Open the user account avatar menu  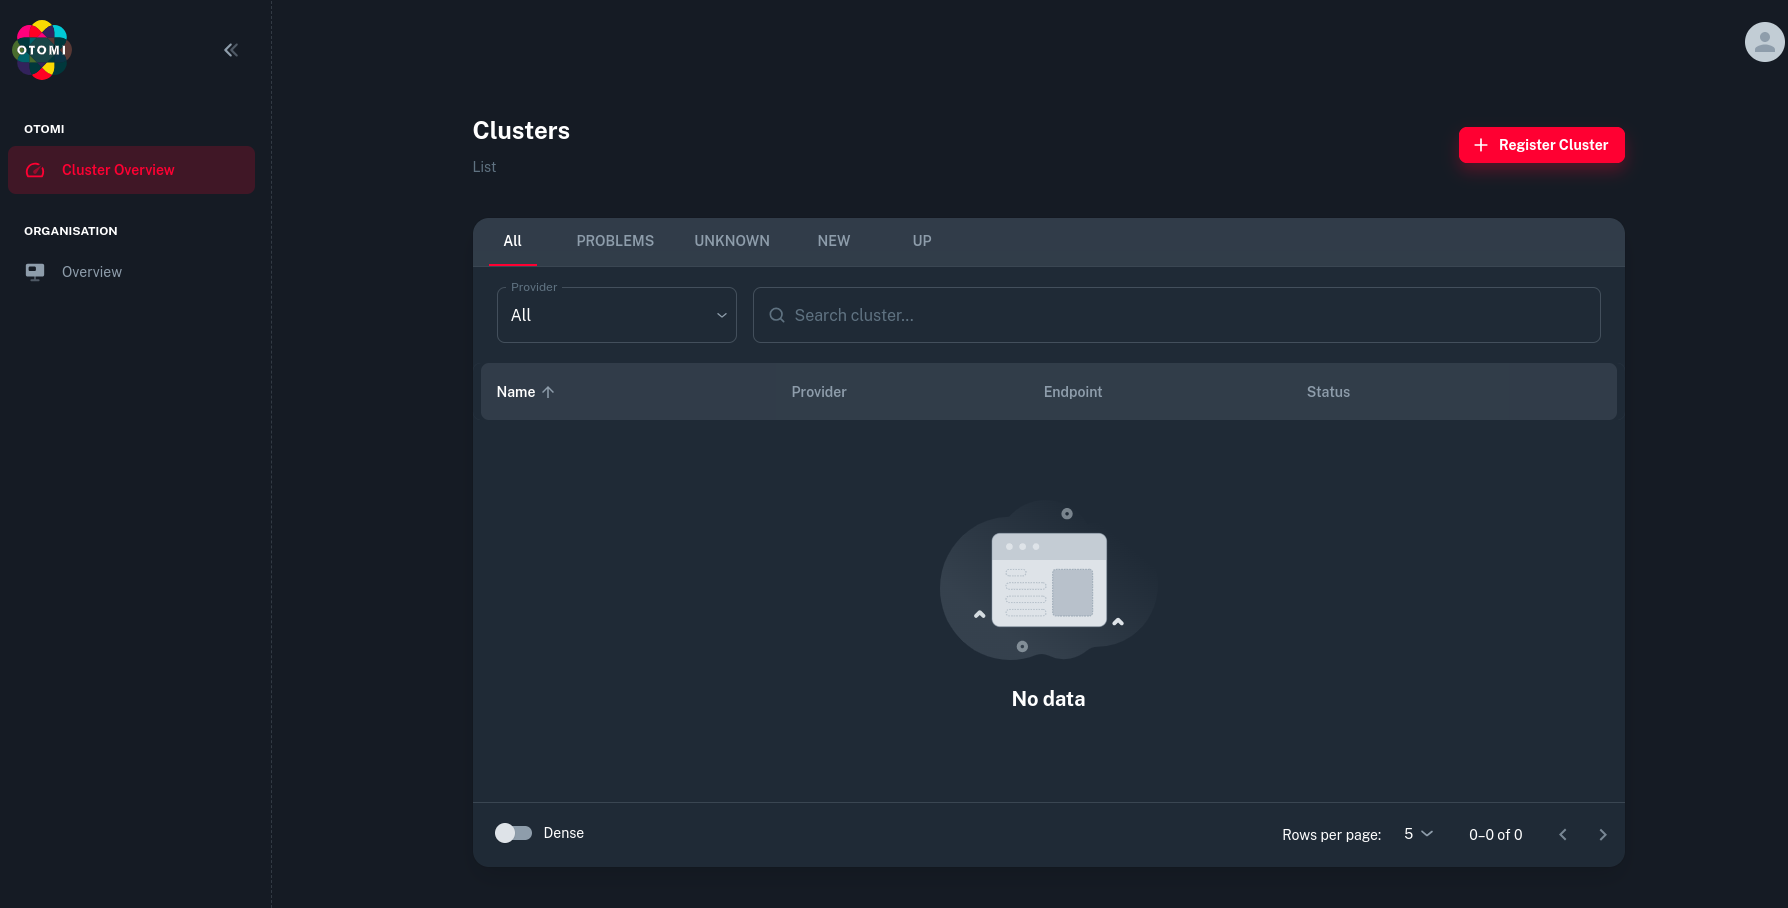(x=1764, y=42)
